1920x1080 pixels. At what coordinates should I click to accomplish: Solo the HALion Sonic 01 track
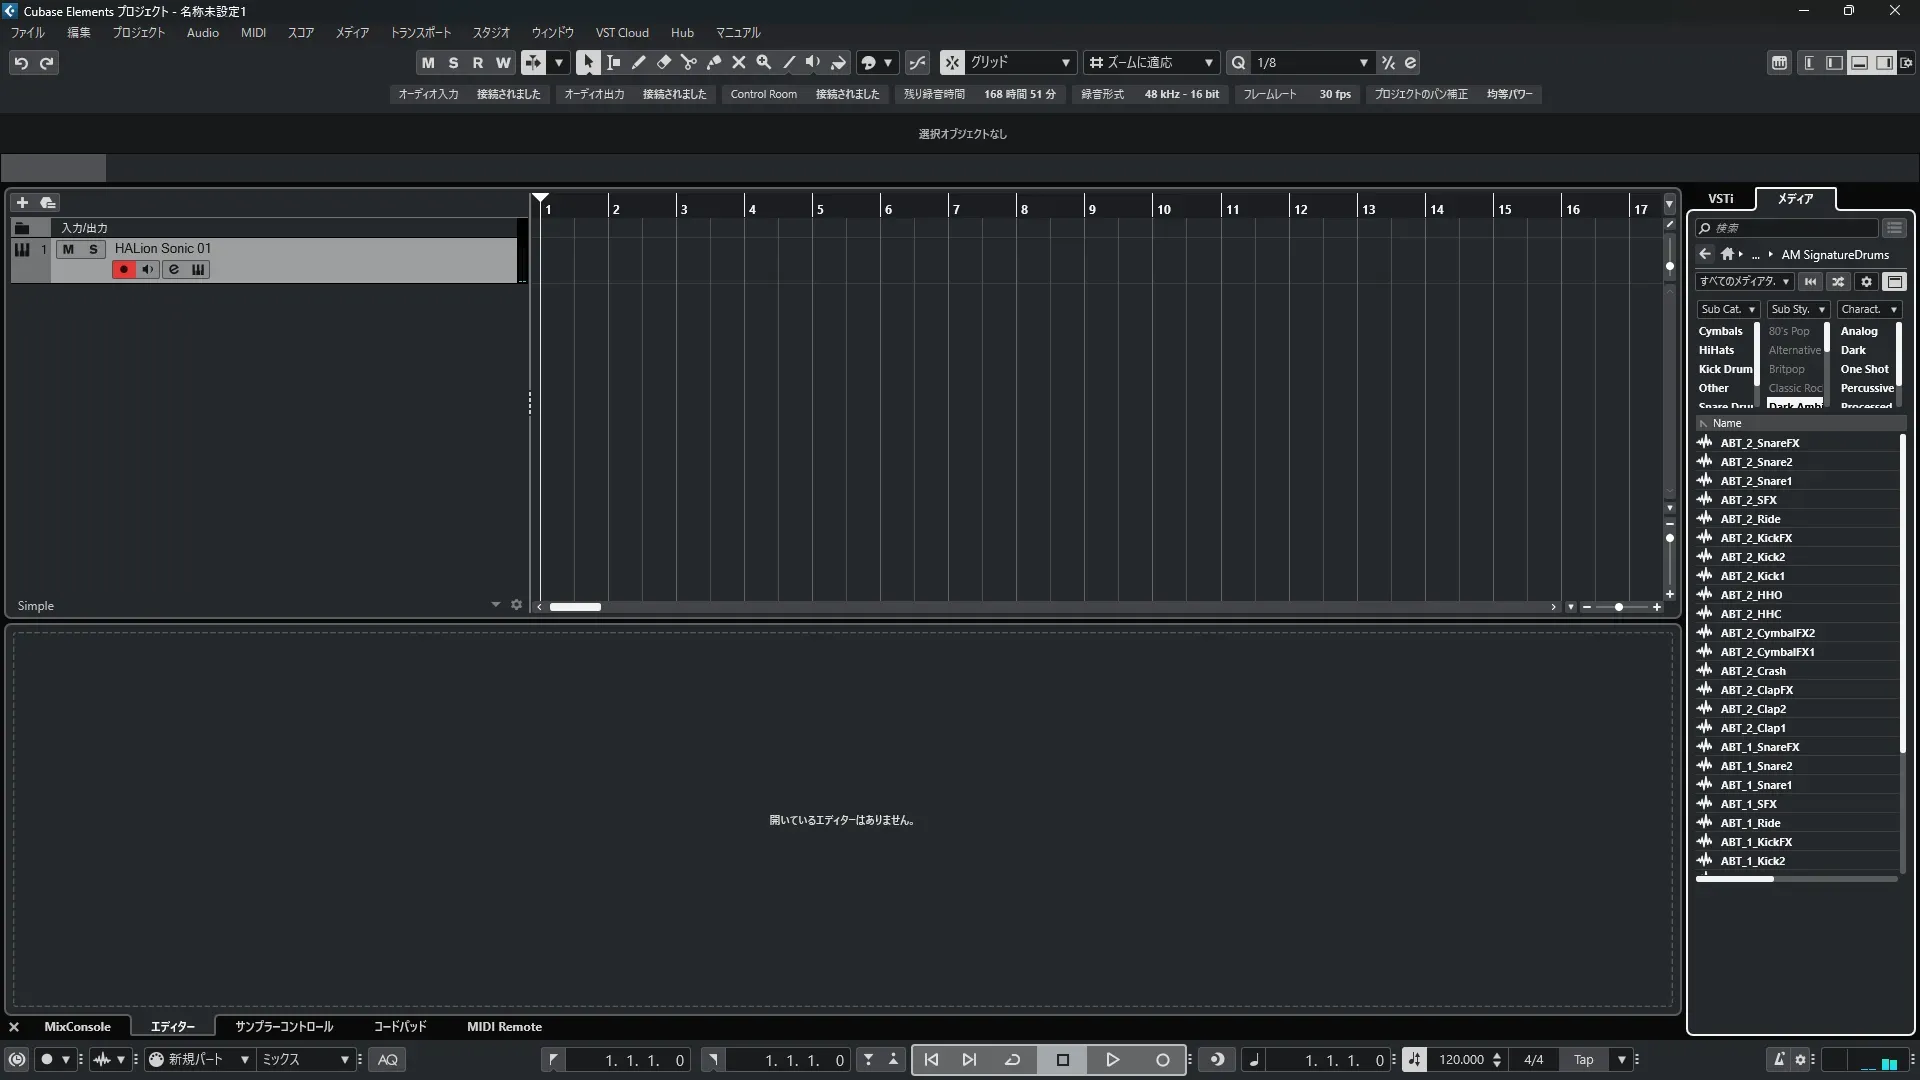point(93,249)
